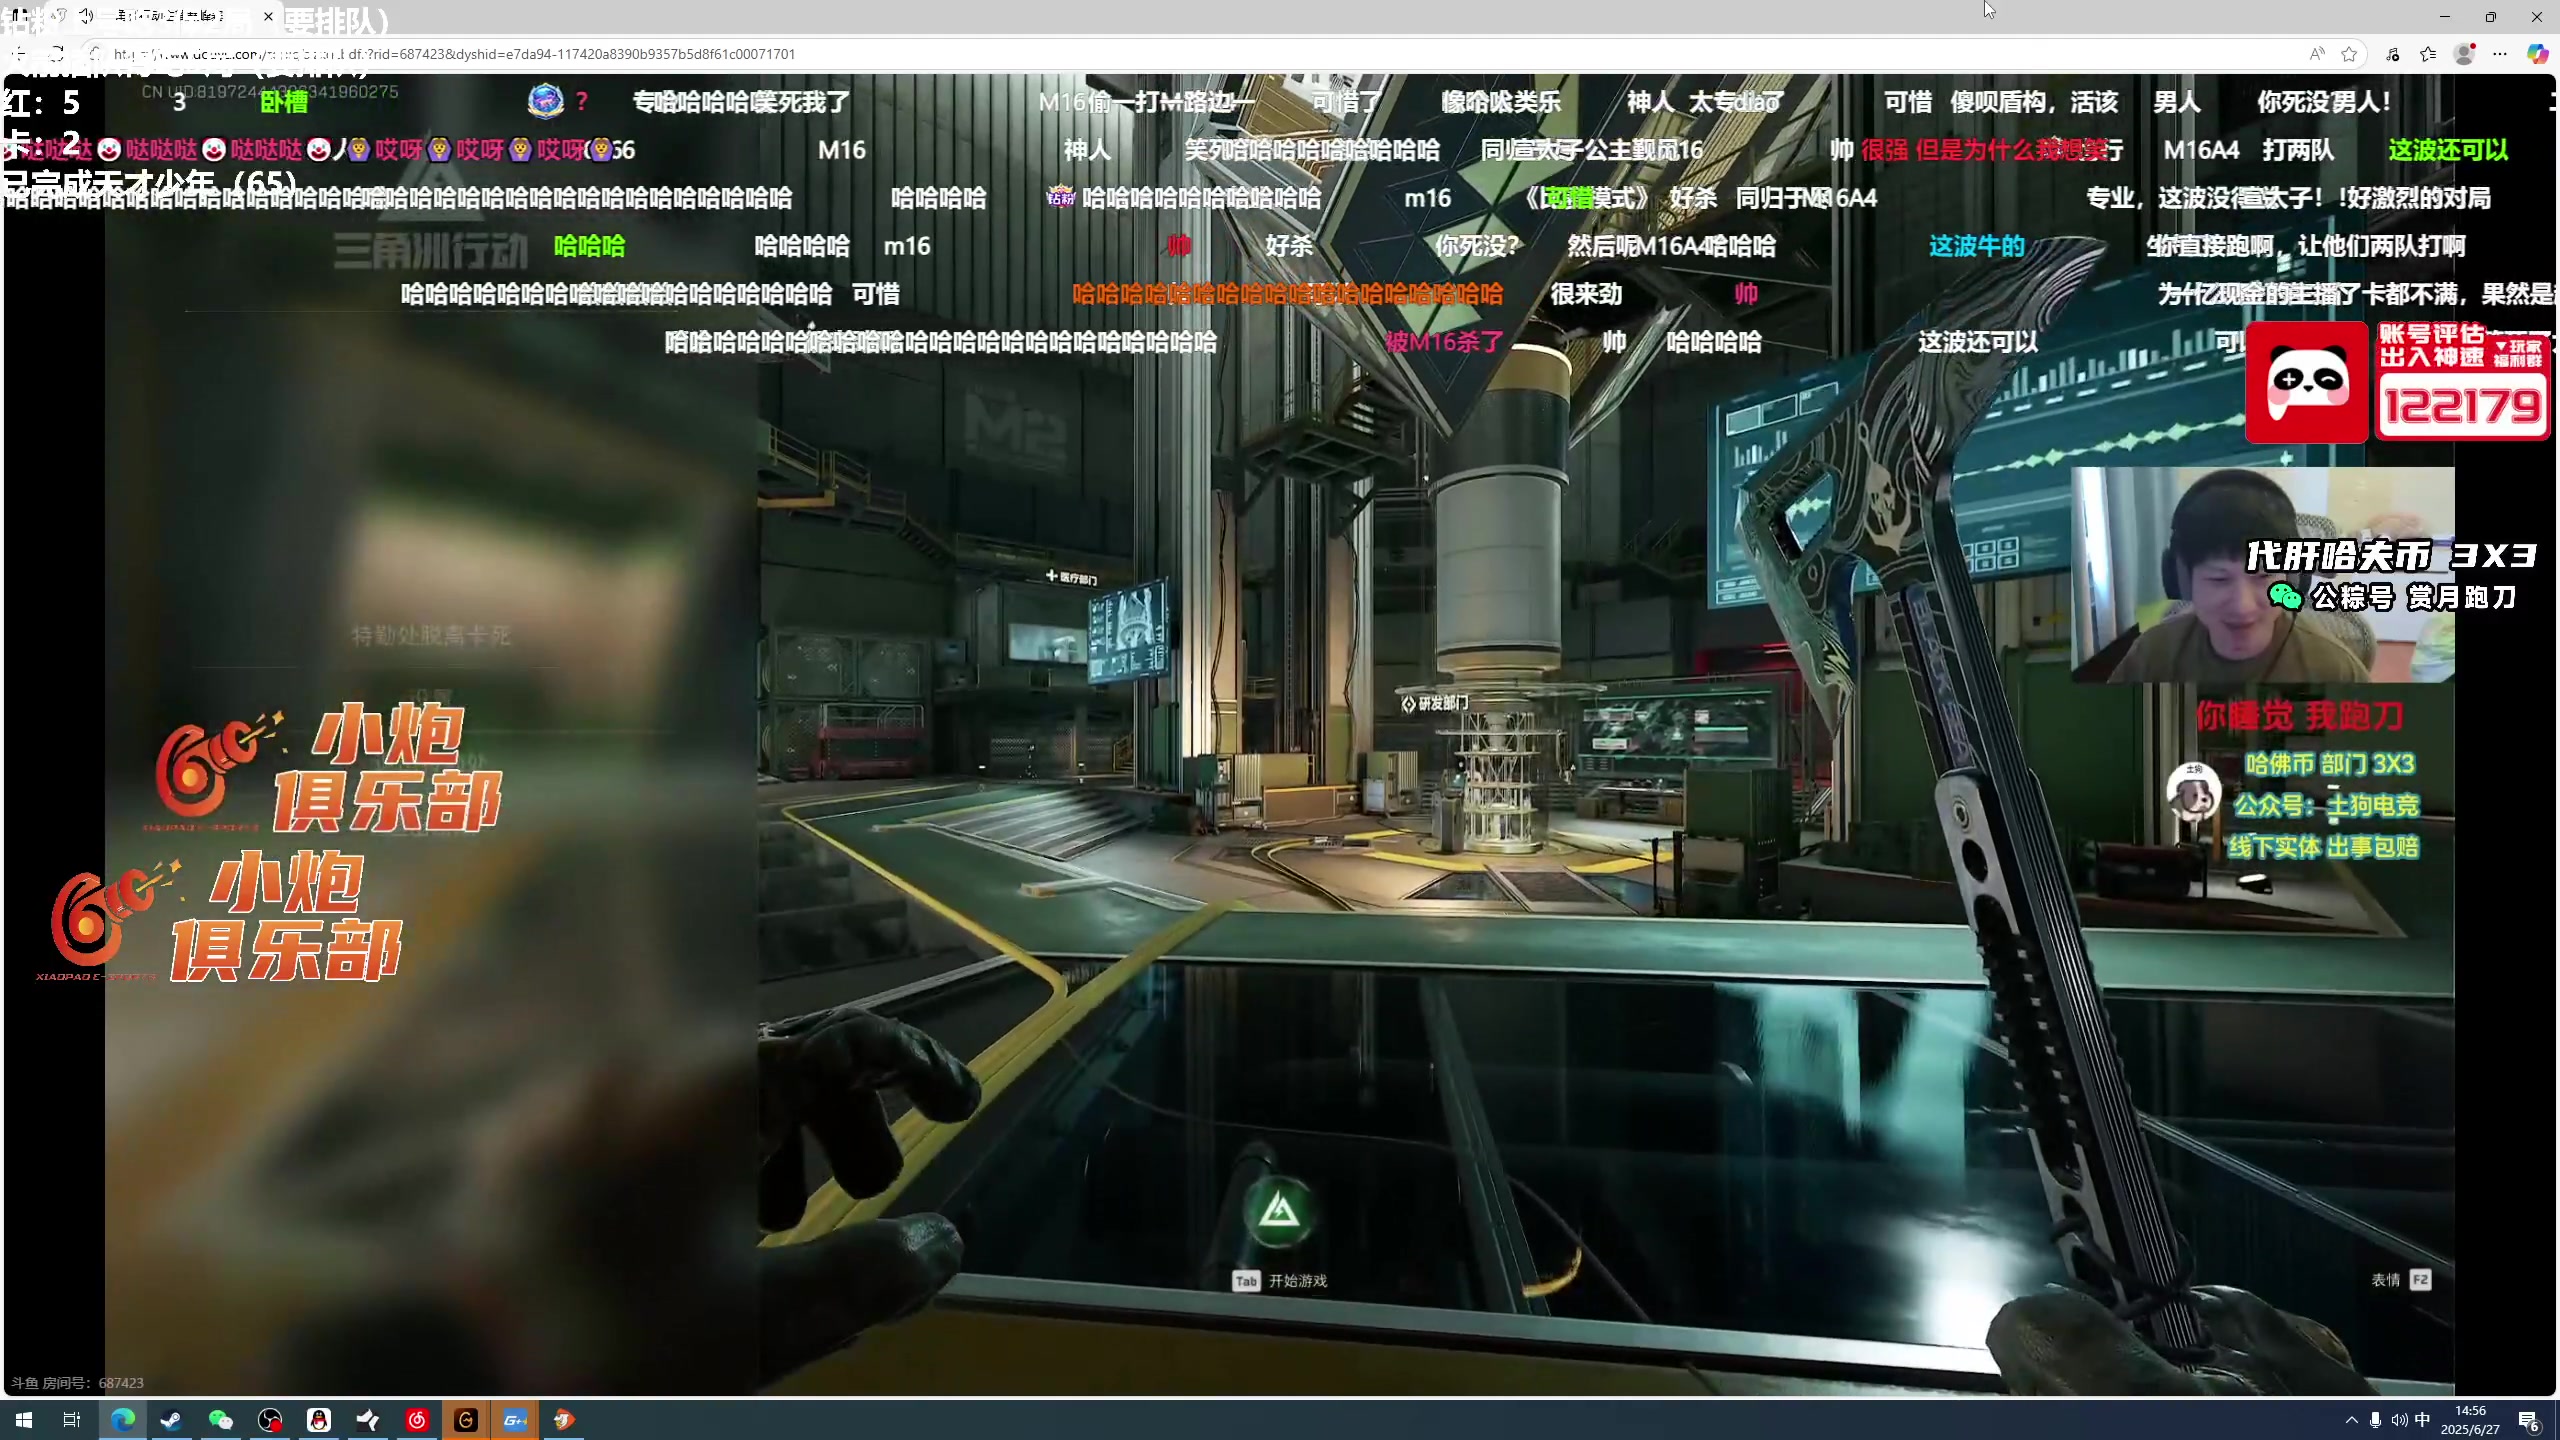The width and height of the screenshot is (2560, 1440).
Task: Open the media control music icon
Action: 2393,54
